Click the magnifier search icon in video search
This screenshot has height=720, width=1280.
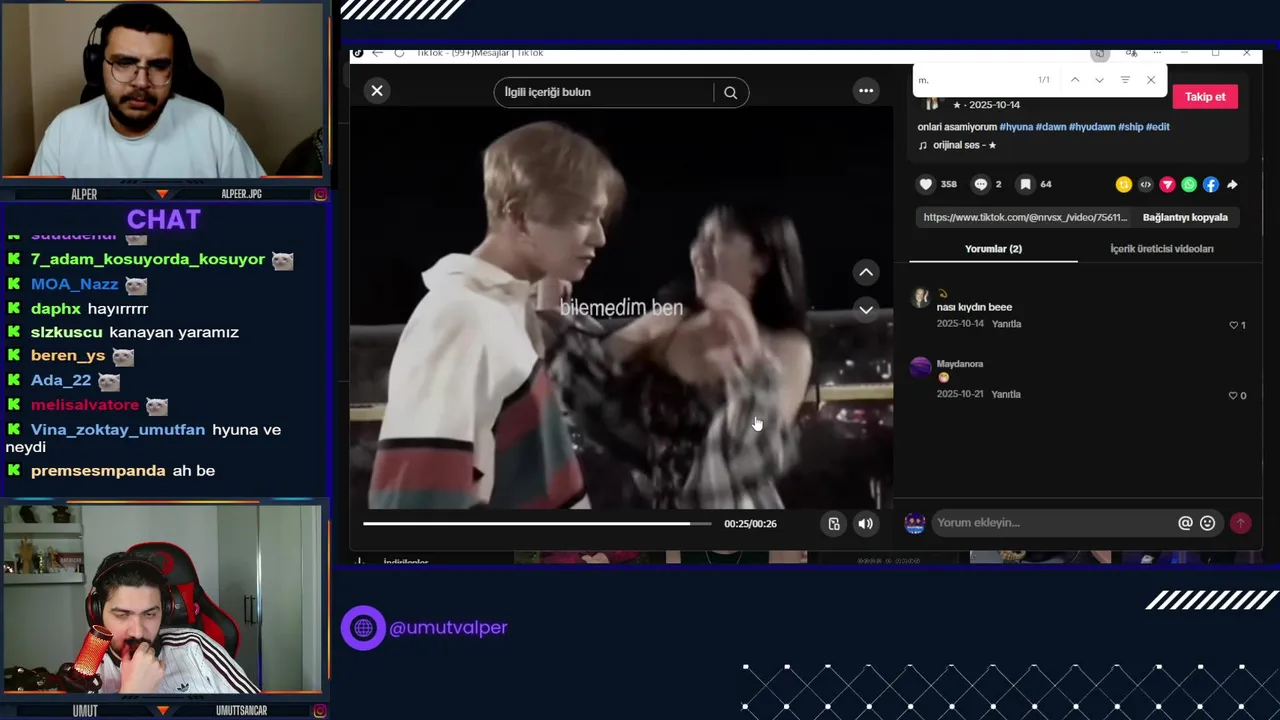[731, 93]
